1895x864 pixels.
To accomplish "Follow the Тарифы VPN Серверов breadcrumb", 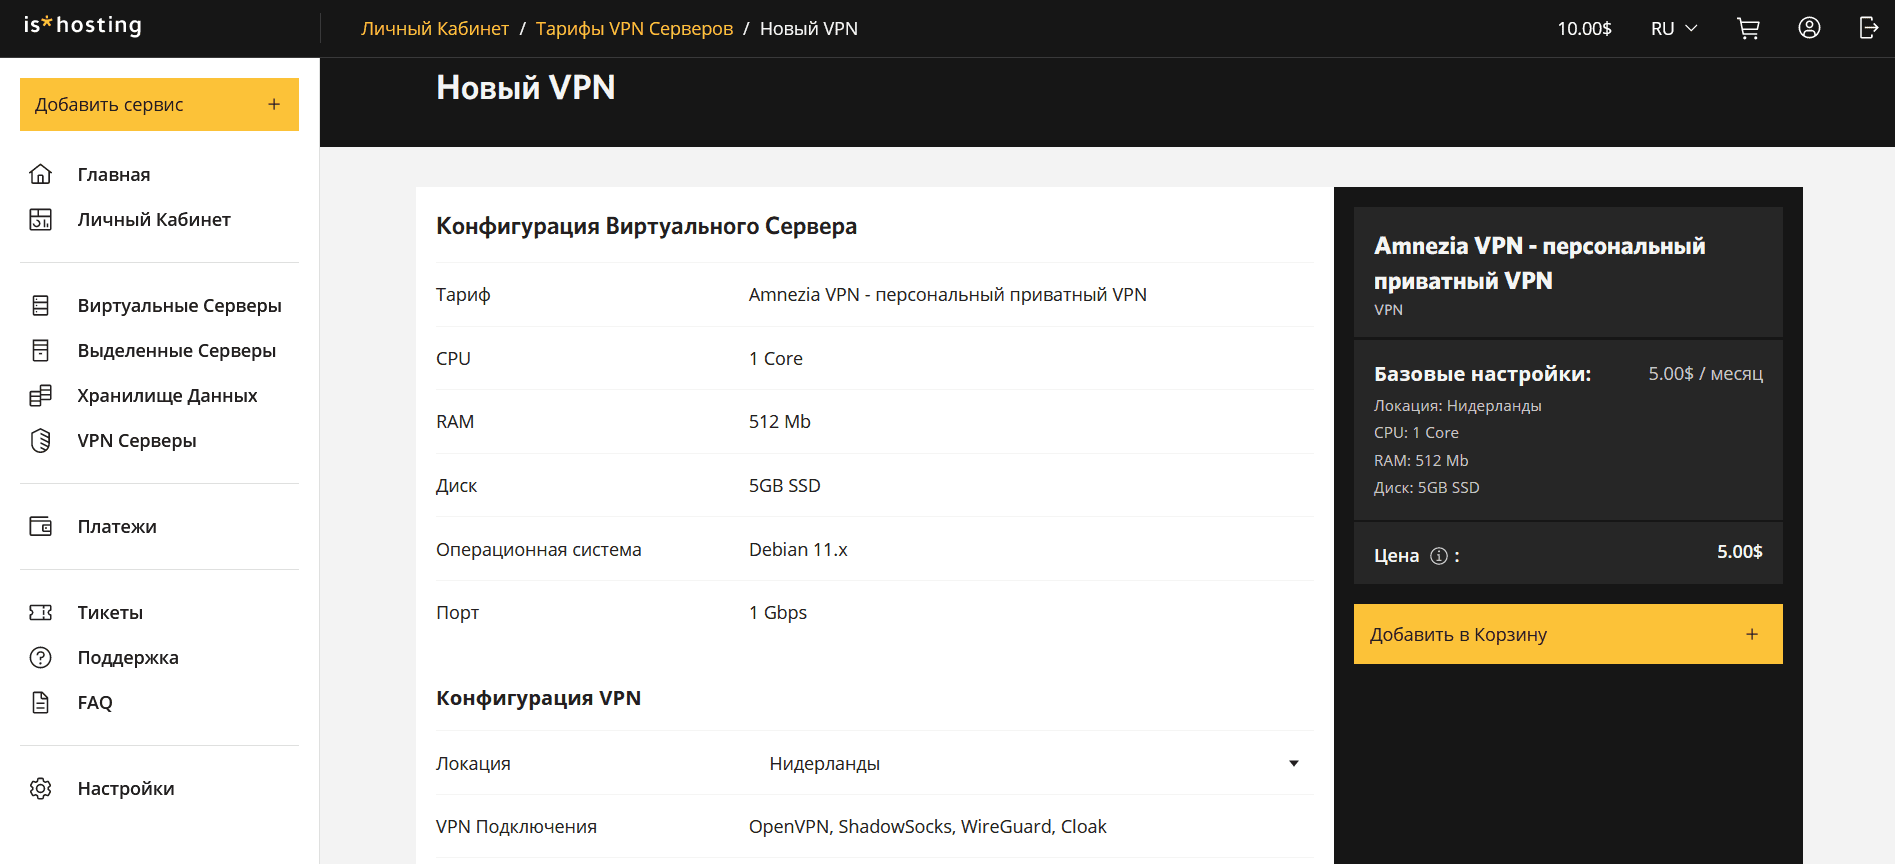I will click(x=634, y=29).
